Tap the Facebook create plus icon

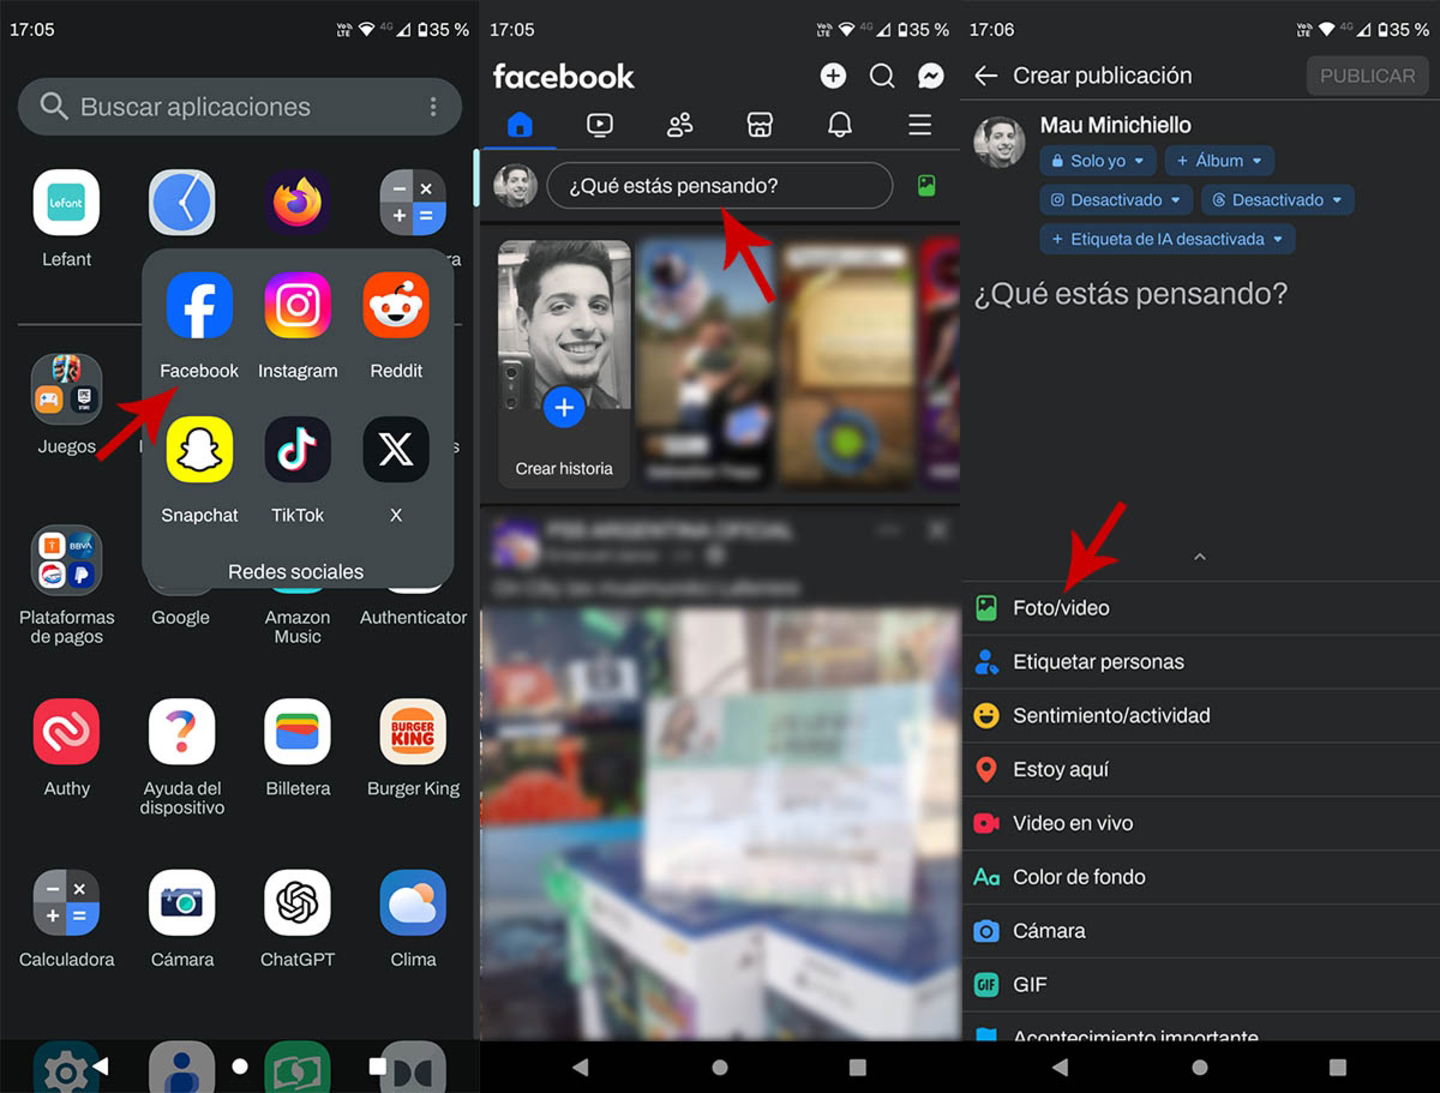(833, 76)
